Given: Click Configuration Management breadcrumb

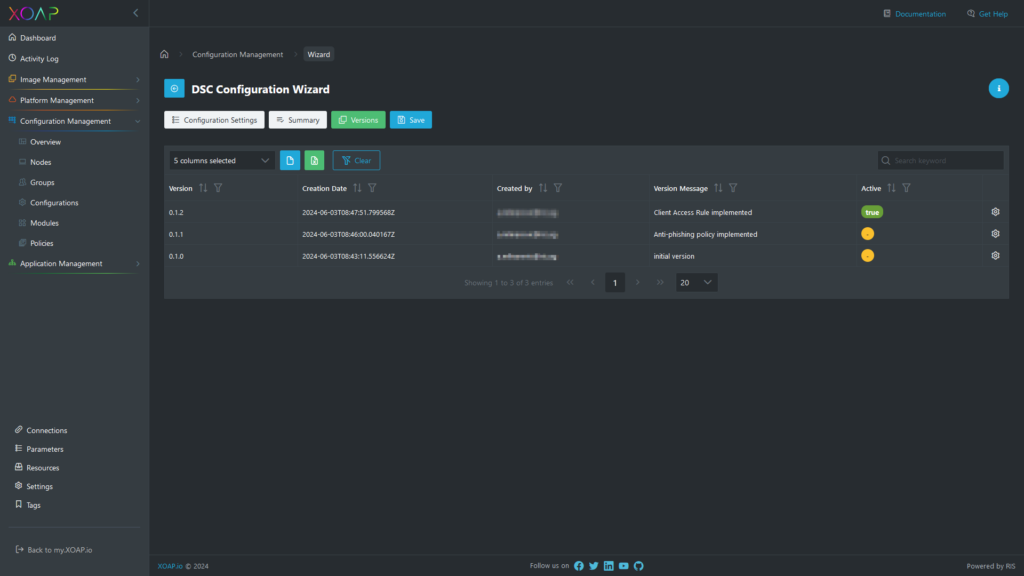Looking at the screenshot, I should tap(238, 54).
